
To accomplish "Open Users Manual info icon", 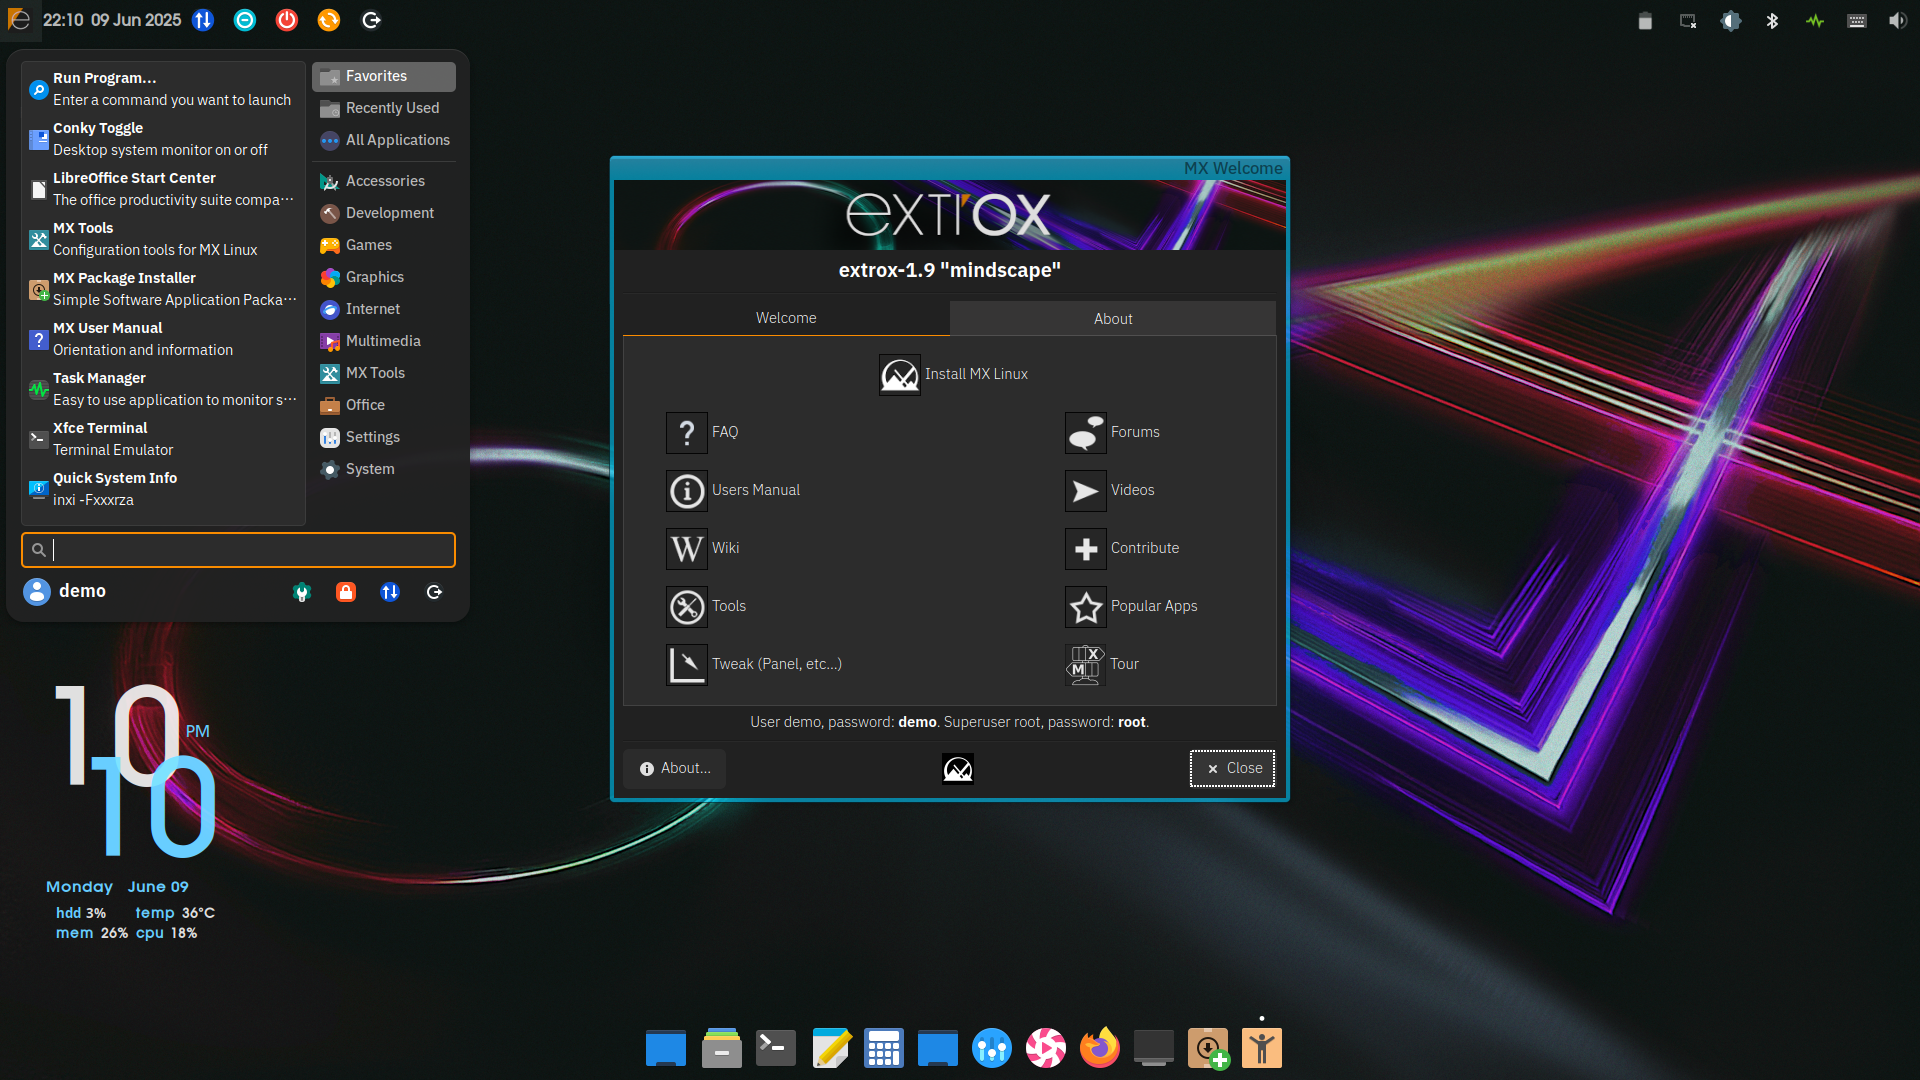I will pos(687,490).
